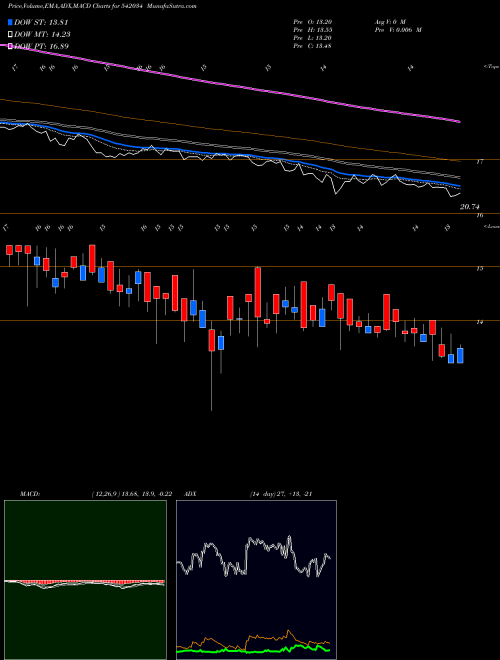500x660 pixels.
Task: Select the 'DOW MT: 14.23' legend label
Action: tap(42, 35)
